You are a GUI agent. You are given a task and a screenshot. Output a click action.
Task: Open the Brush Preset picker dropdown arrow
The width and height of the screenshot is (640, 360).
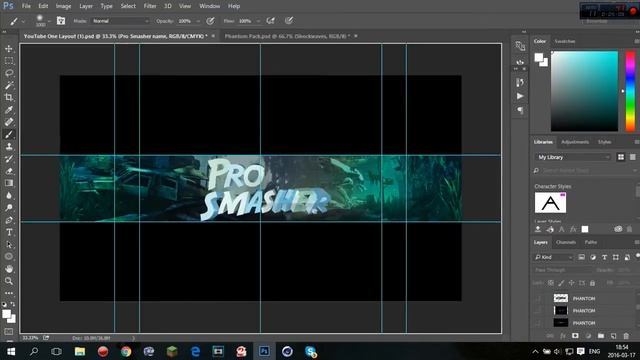click(49, 21)
